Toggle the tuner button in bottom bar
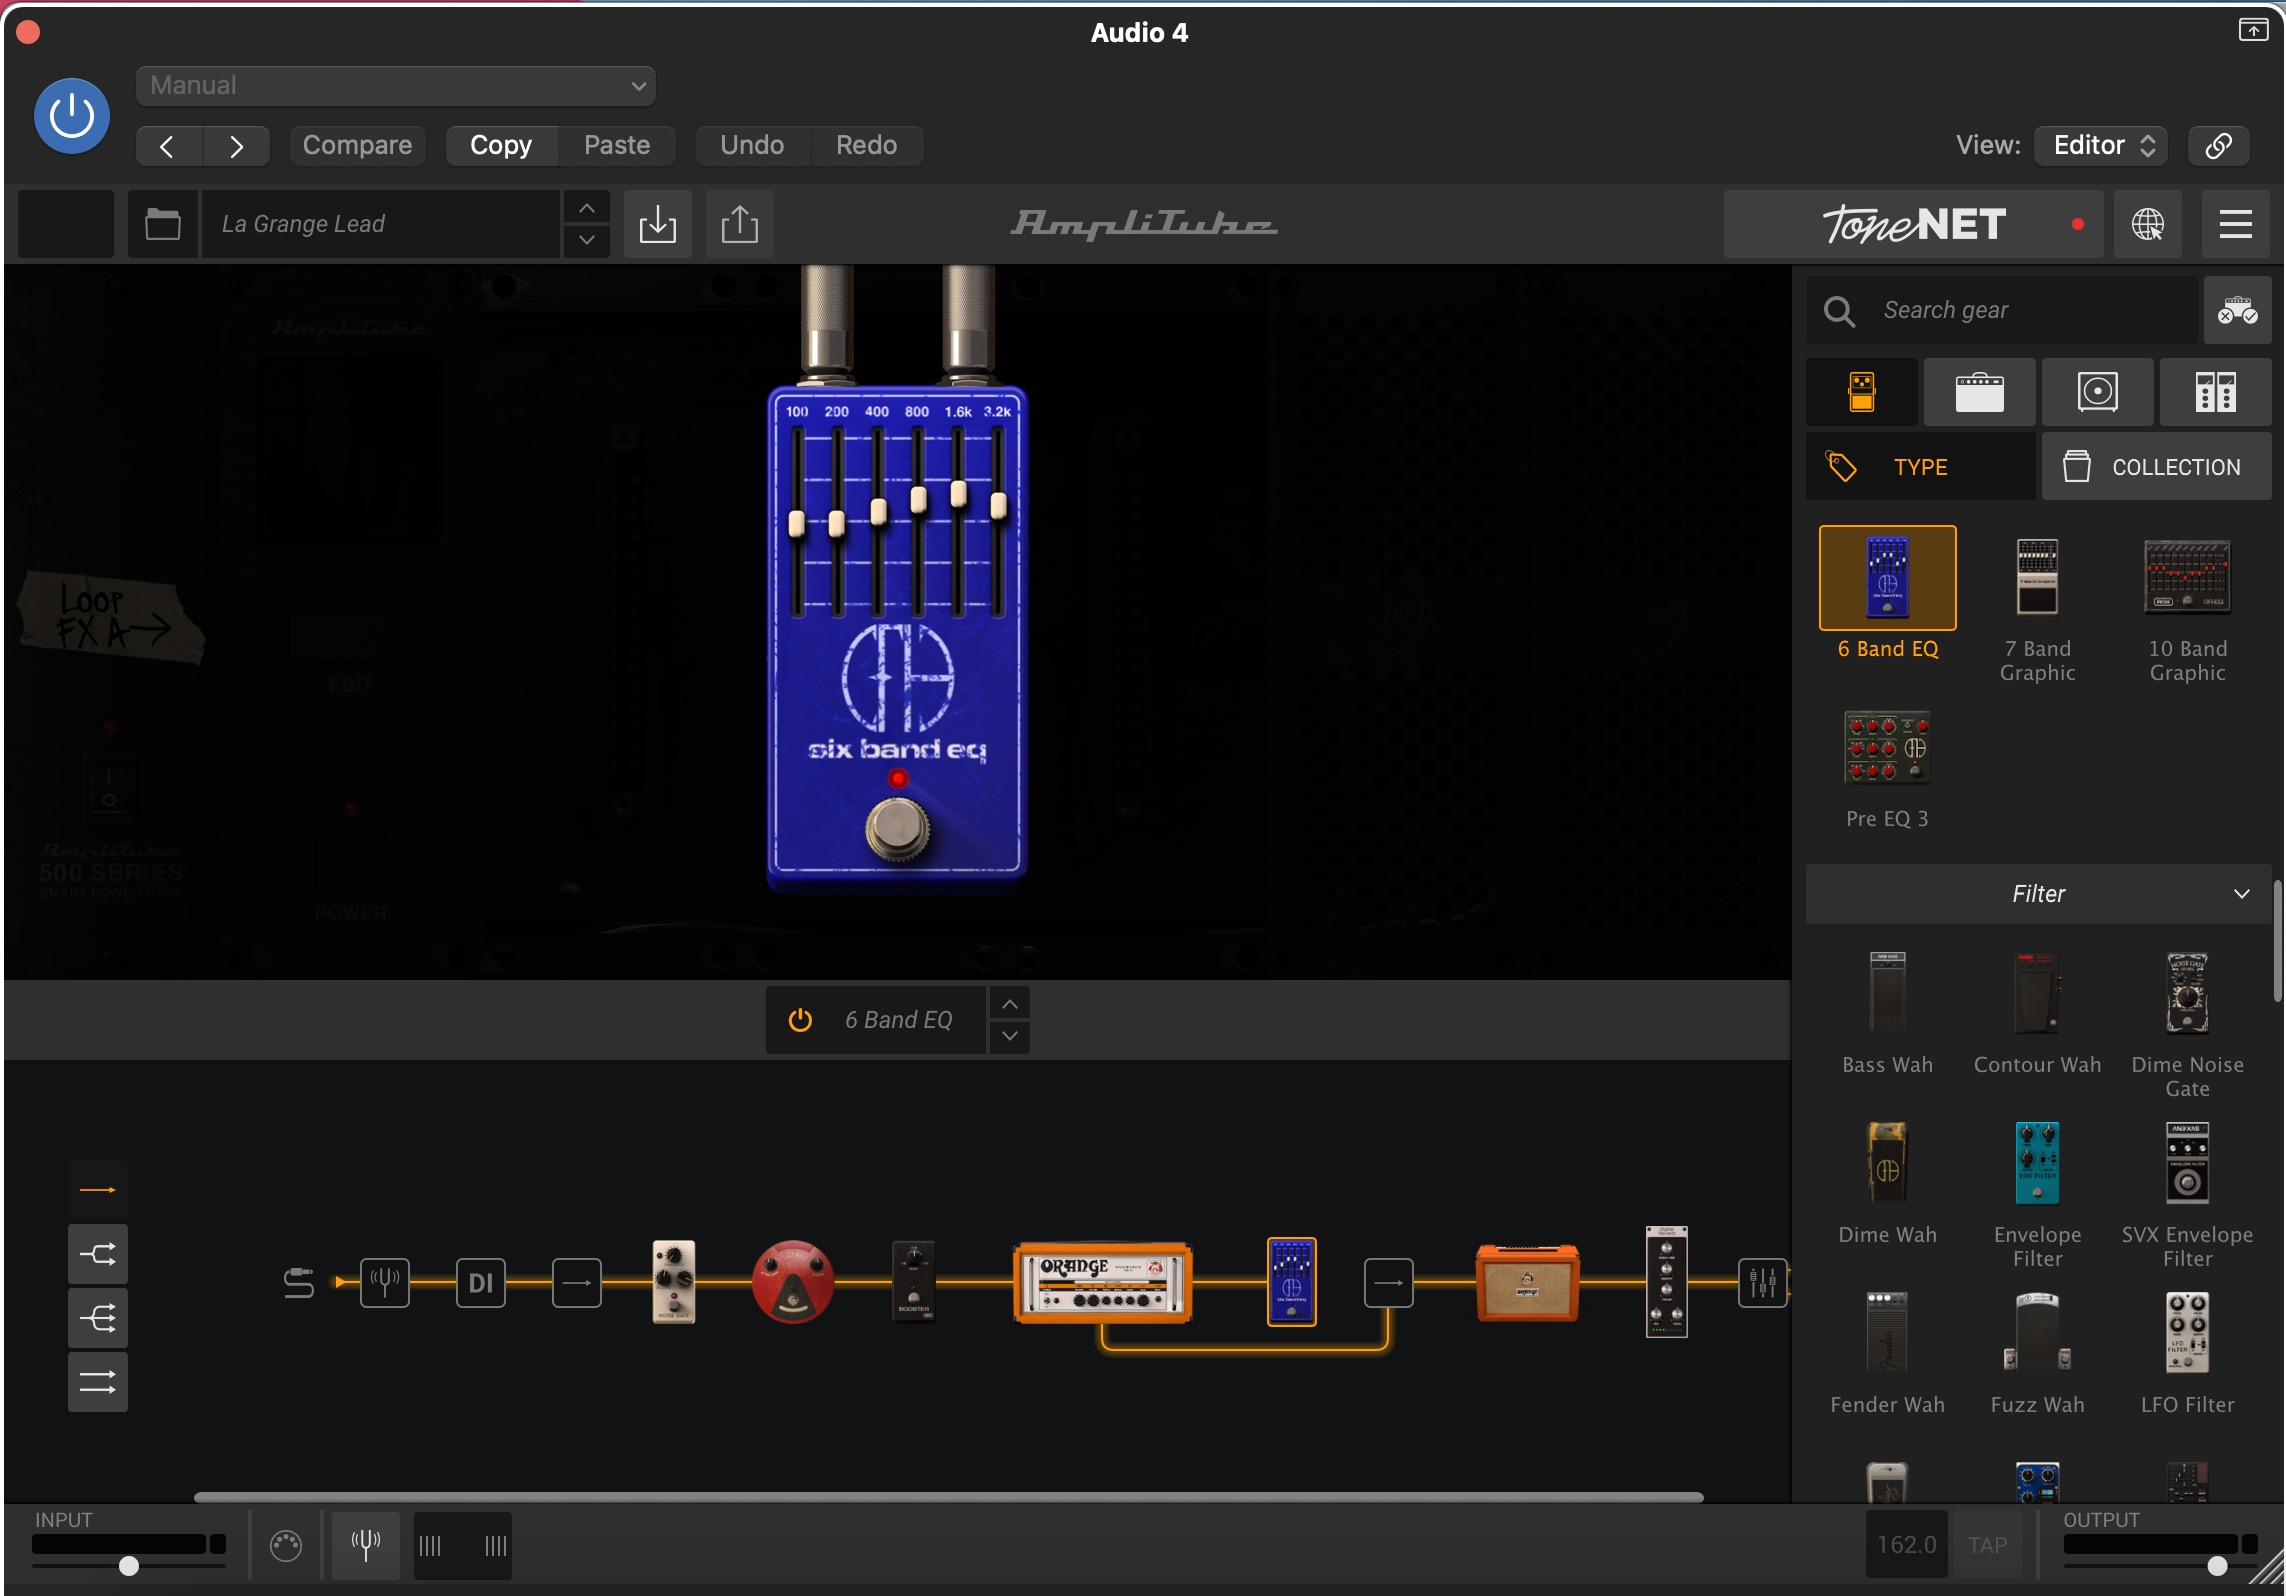This screenshot has width=2286, height=1596. coord(366,1545)
